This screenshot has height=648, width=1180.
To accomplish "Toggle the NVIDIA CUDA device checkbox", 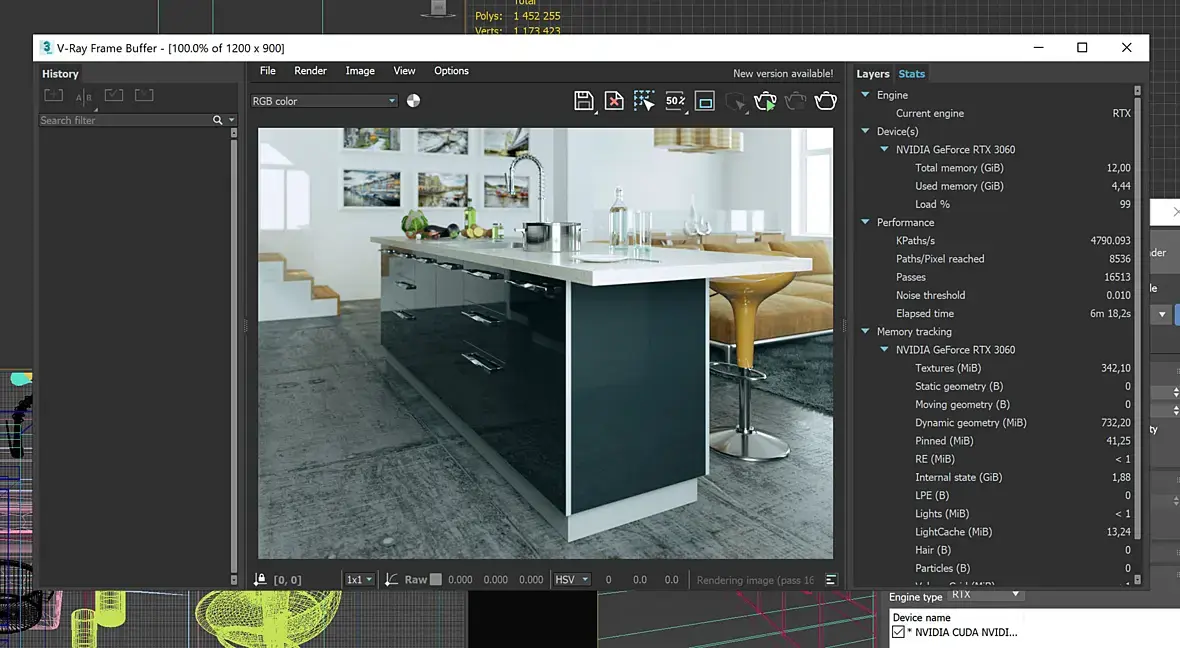I will [898, 632].
